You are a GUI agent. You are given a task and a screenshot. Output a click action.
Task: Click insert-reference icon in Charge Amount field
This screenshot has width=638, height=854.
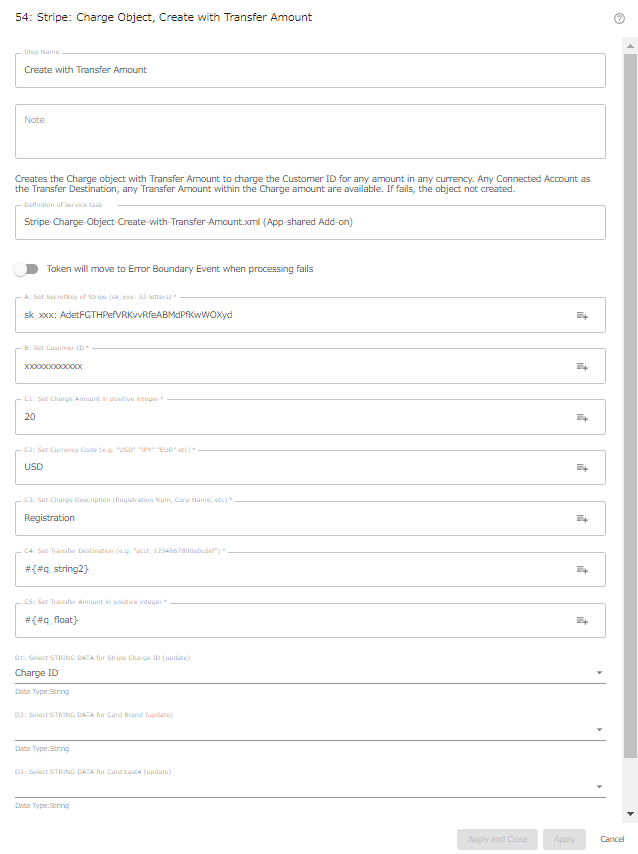582,417
